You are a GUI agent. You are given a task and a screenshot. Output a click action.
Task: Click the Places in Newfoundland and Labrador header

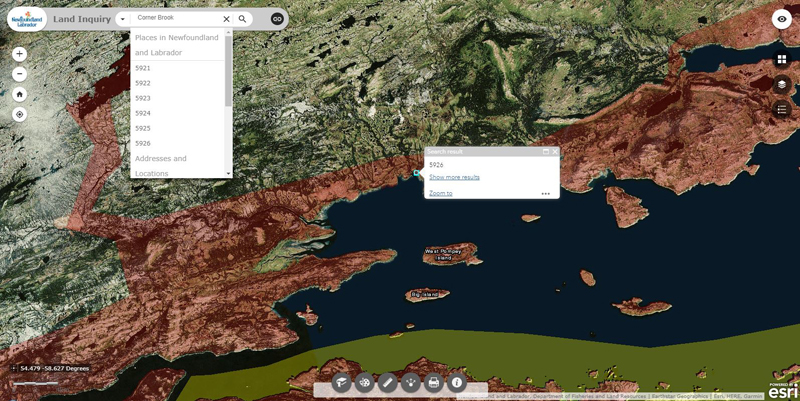click(177, 45)
